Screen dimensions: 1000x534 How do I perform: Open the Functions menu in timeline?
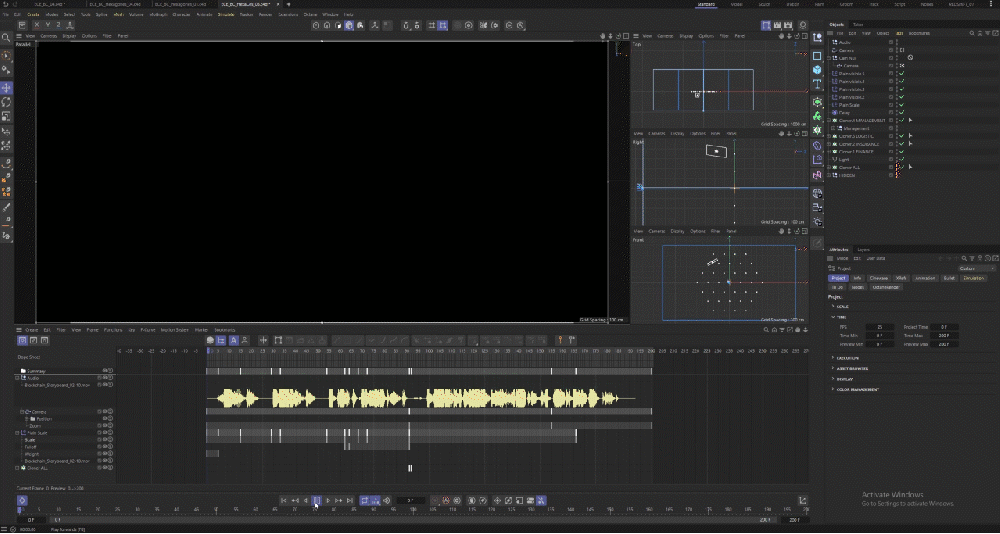(x=113, y=330)
